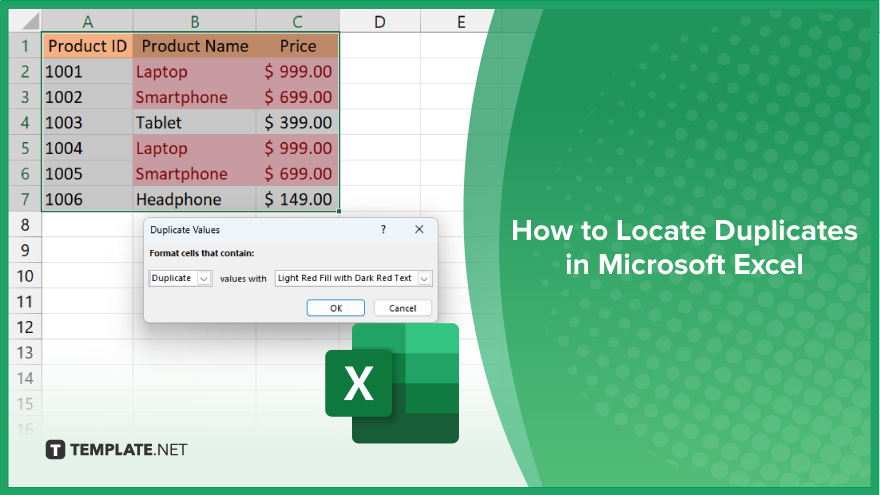Click the Tablet cell
Screen dimensions: 880x495
195,122
